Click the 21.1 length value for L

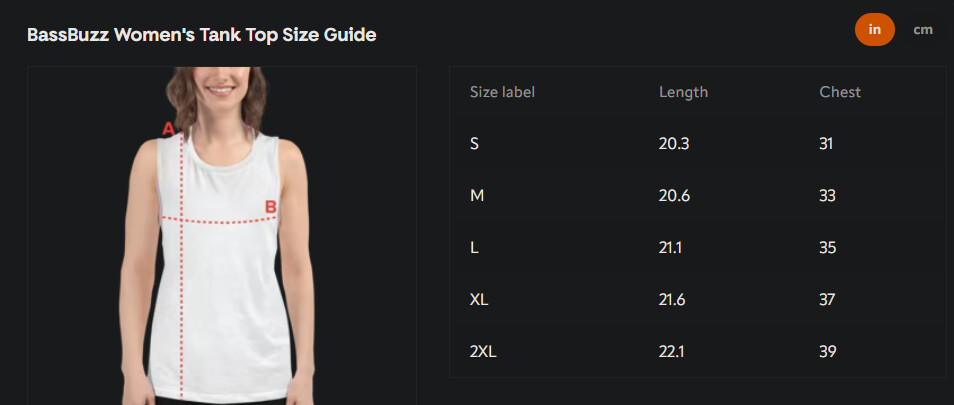coord(671,248)
